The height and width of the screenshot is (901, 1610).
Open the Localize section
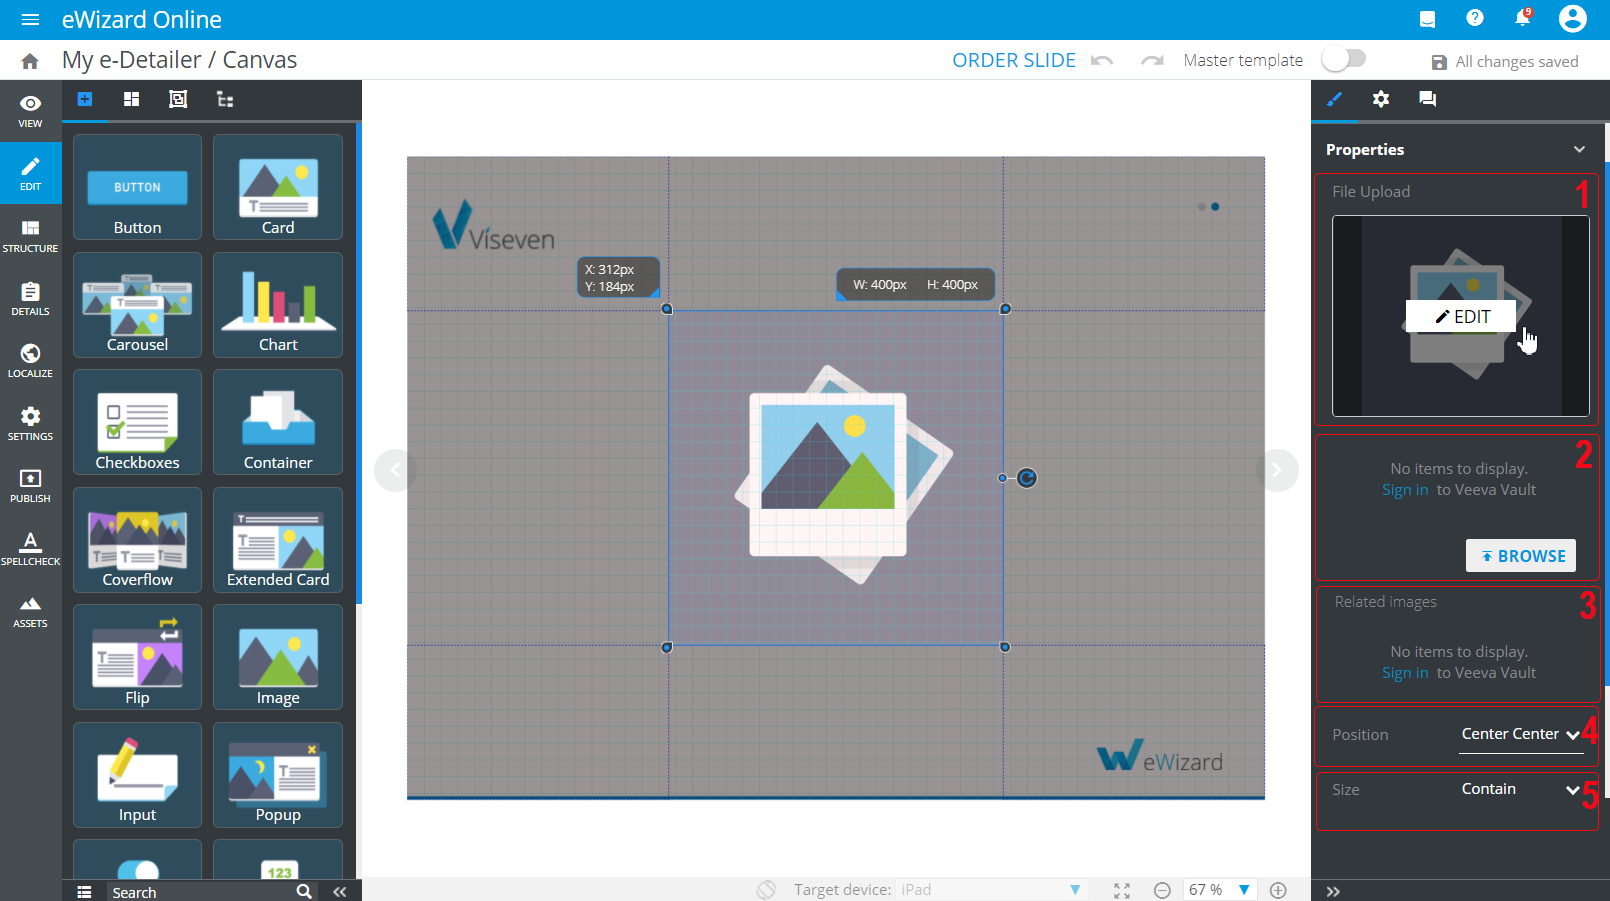30,360
